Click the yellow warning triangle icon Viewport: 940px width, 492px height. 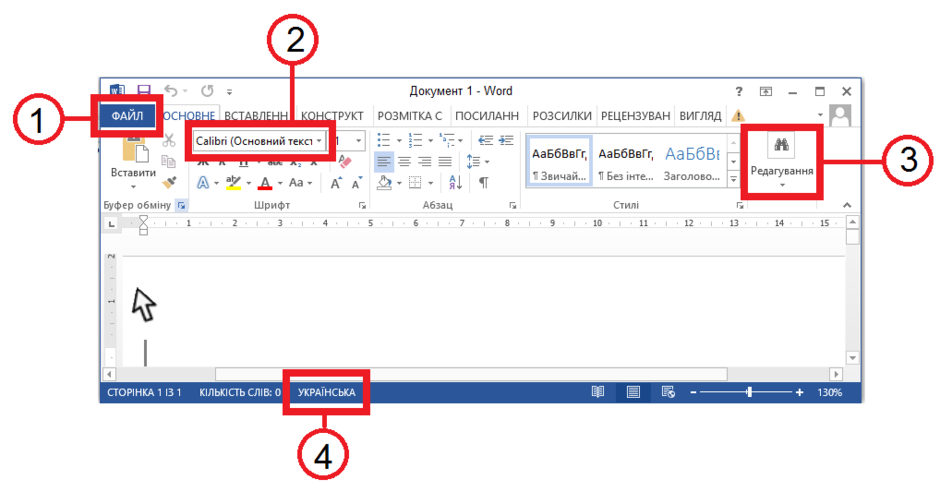pyautogui.click(x=738, y=115)
